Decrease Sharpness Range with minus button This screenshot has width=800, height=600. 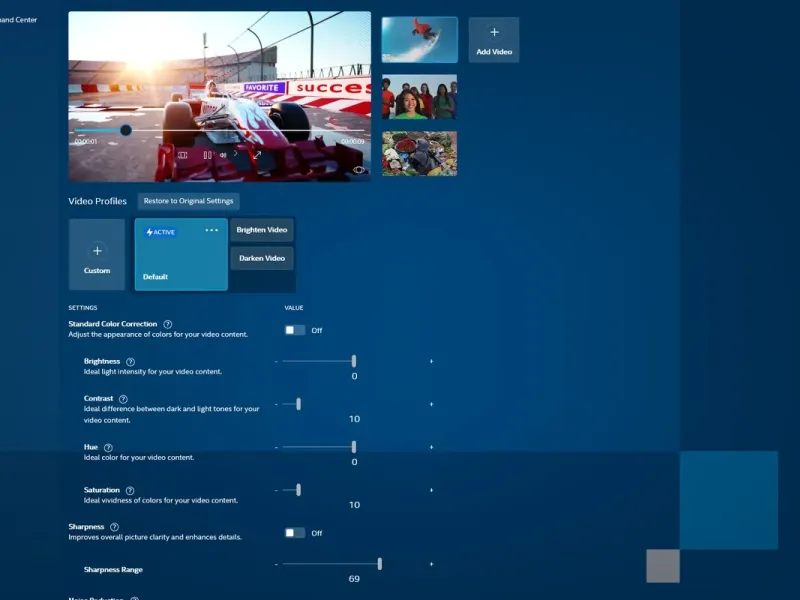[276, 564]
